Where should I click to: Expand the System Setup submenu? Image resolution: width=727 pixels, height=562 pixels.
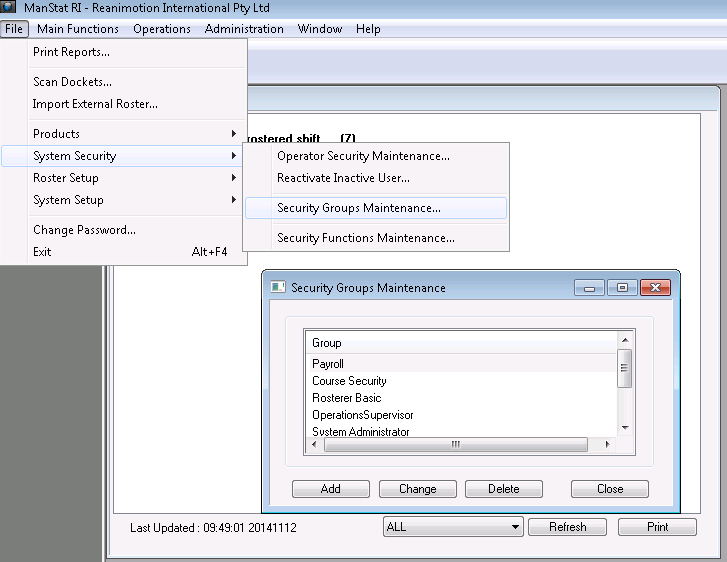68,200
